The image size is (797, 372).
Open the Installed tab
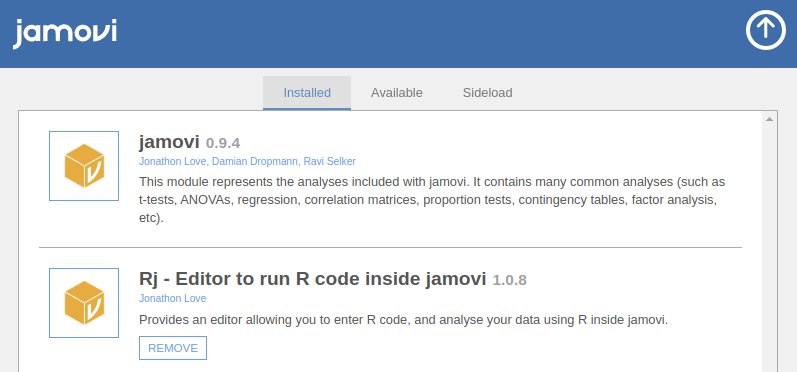point(307,93)
